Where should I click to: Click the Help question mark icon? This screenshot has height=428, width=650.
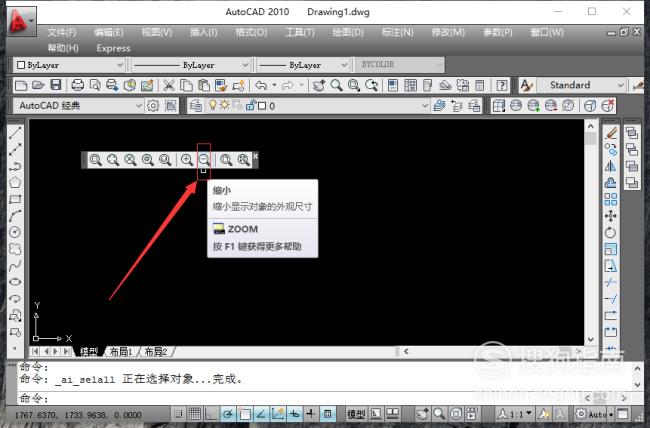click(x=502, y=85)
